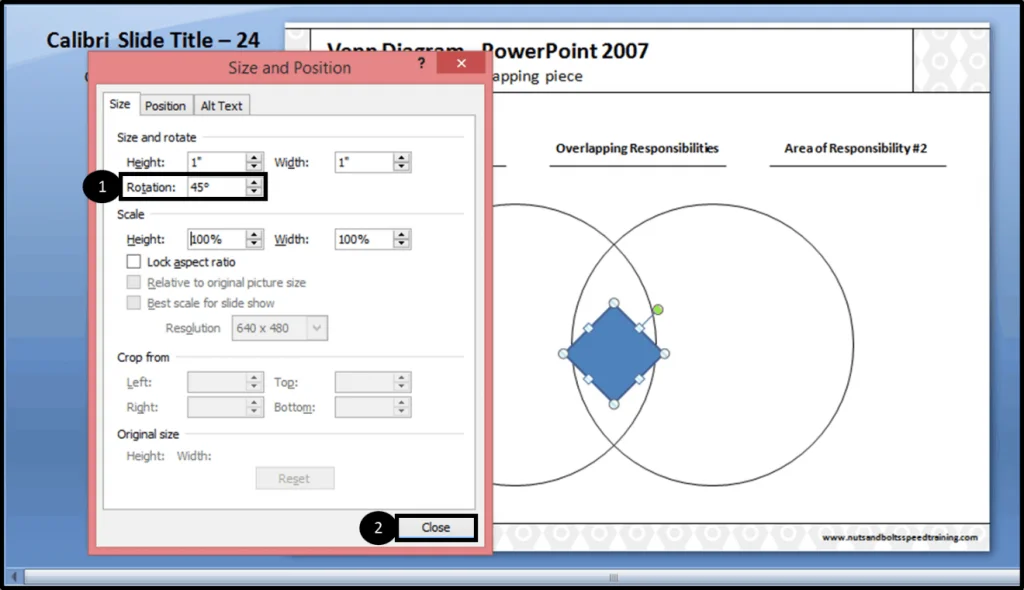Click the diamond's left corner handle
Image resolution: width=1024 pixels, height=590 pixels.
[563, 353]
